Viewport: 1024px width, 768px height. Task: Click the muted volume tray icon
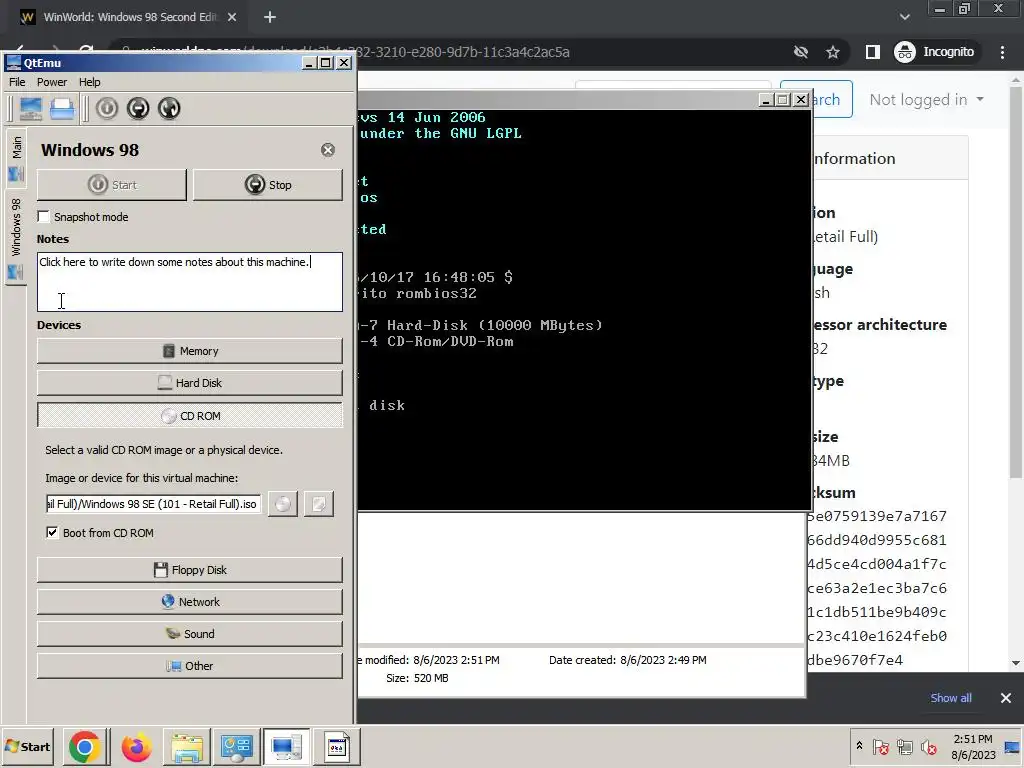(928, 746)
